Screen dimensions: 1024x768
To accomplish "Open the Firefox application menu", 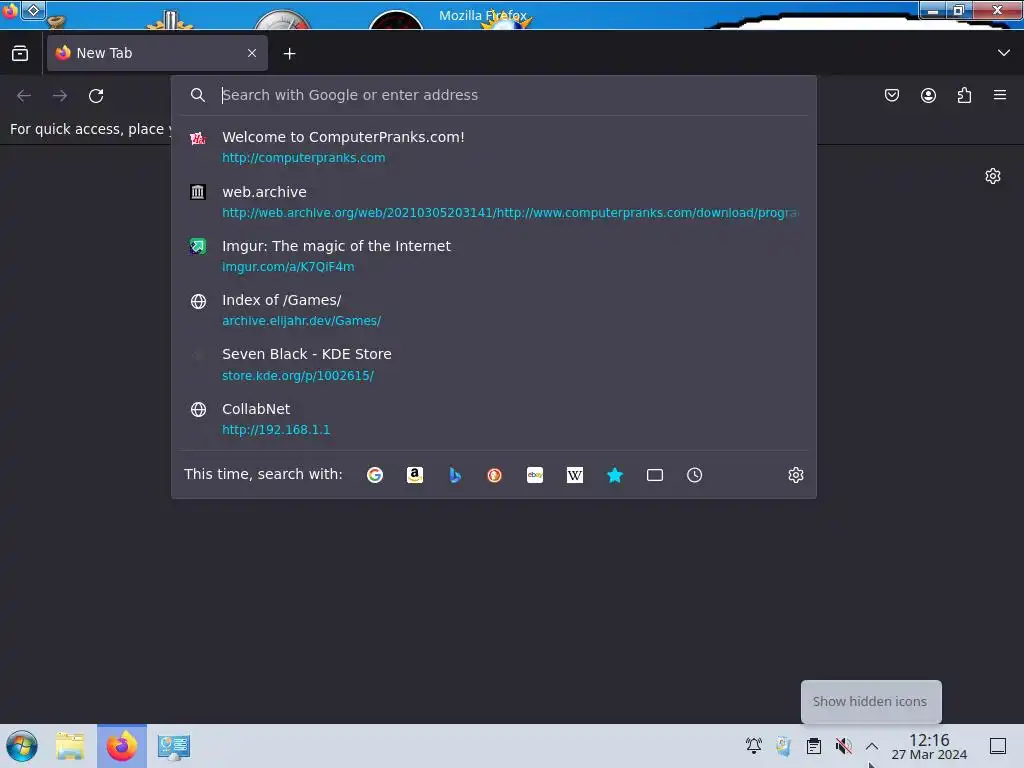I will tap(1000, 95).
